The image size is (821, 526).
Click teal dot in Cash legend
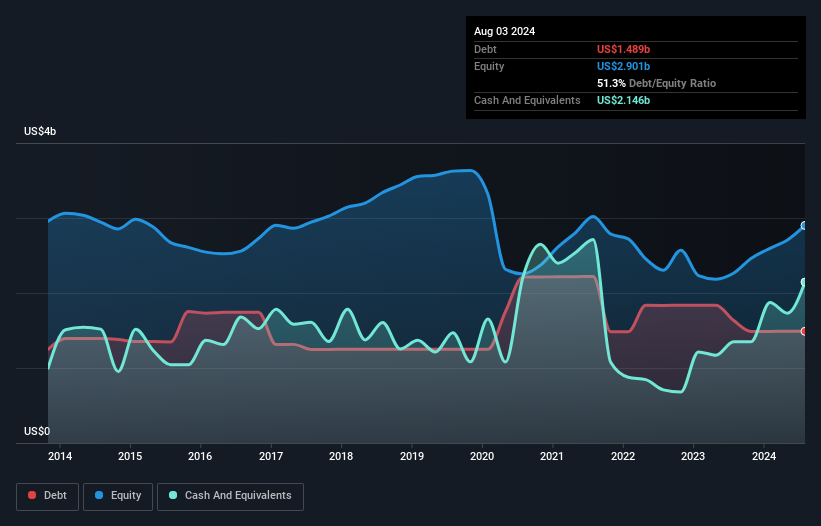click(x=173, y=495)
